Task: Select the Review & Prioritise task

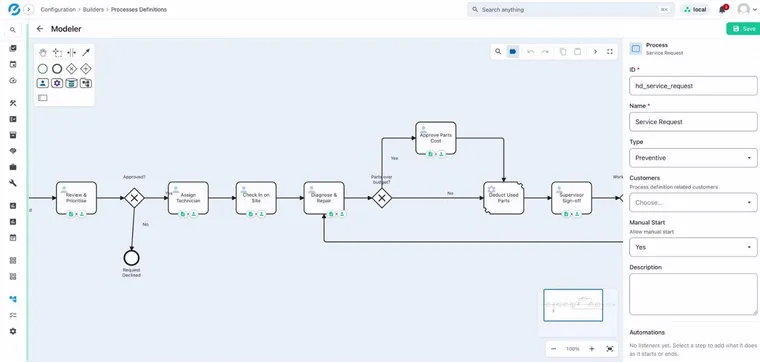Action: click(x=76, y=198)
